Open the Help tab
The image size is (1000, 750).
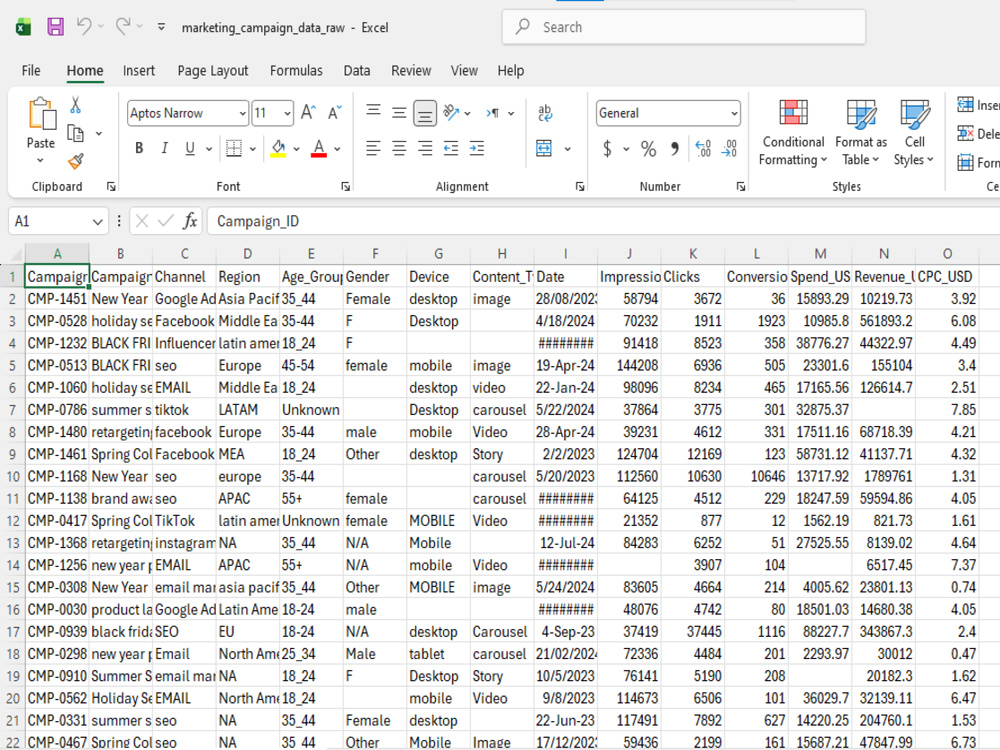coord(510,71)
